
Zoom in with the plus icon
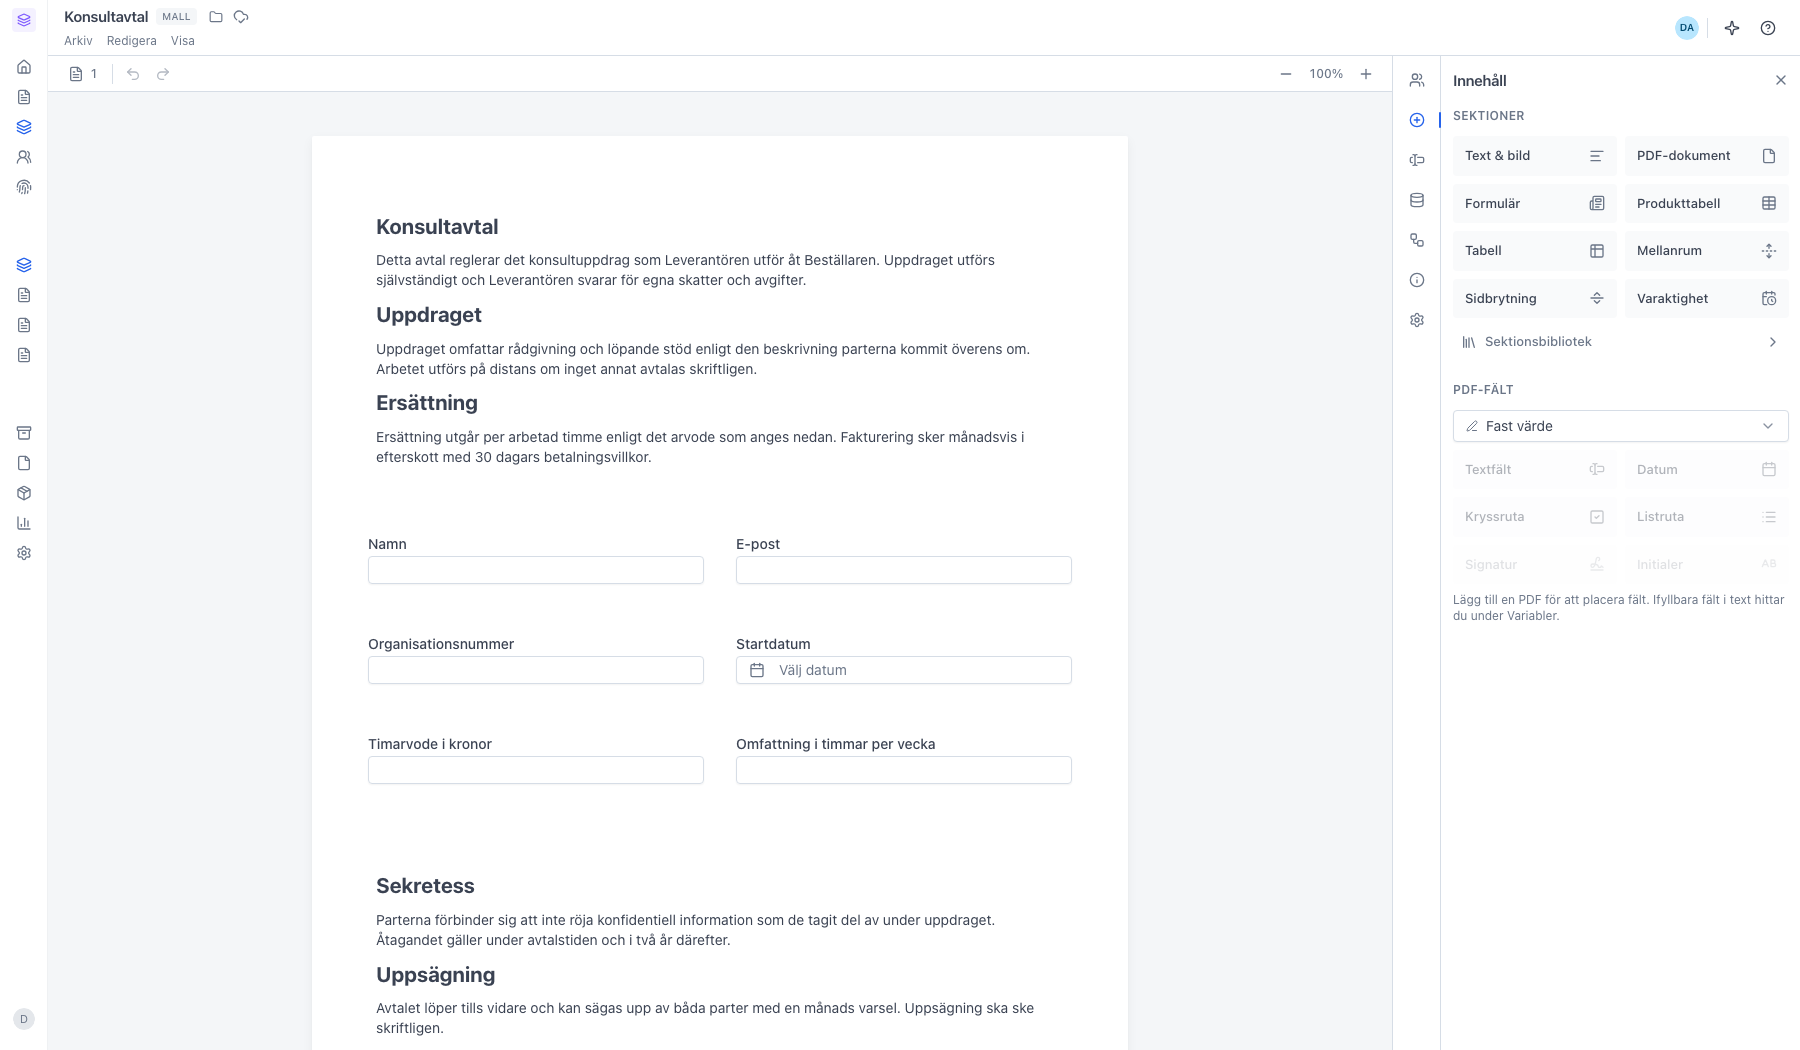1366,74
